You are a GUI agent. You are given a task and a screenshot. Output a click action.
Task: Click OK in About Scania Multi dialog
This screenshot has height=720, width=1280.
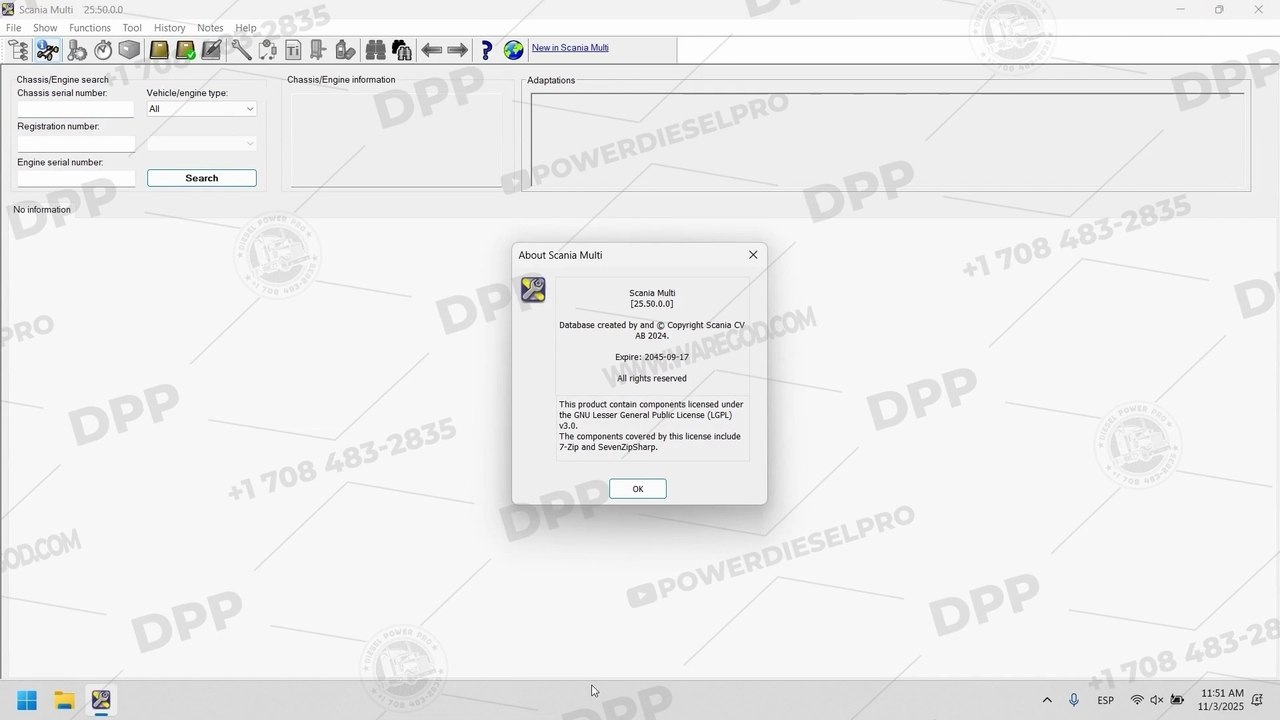pos(637,488)
